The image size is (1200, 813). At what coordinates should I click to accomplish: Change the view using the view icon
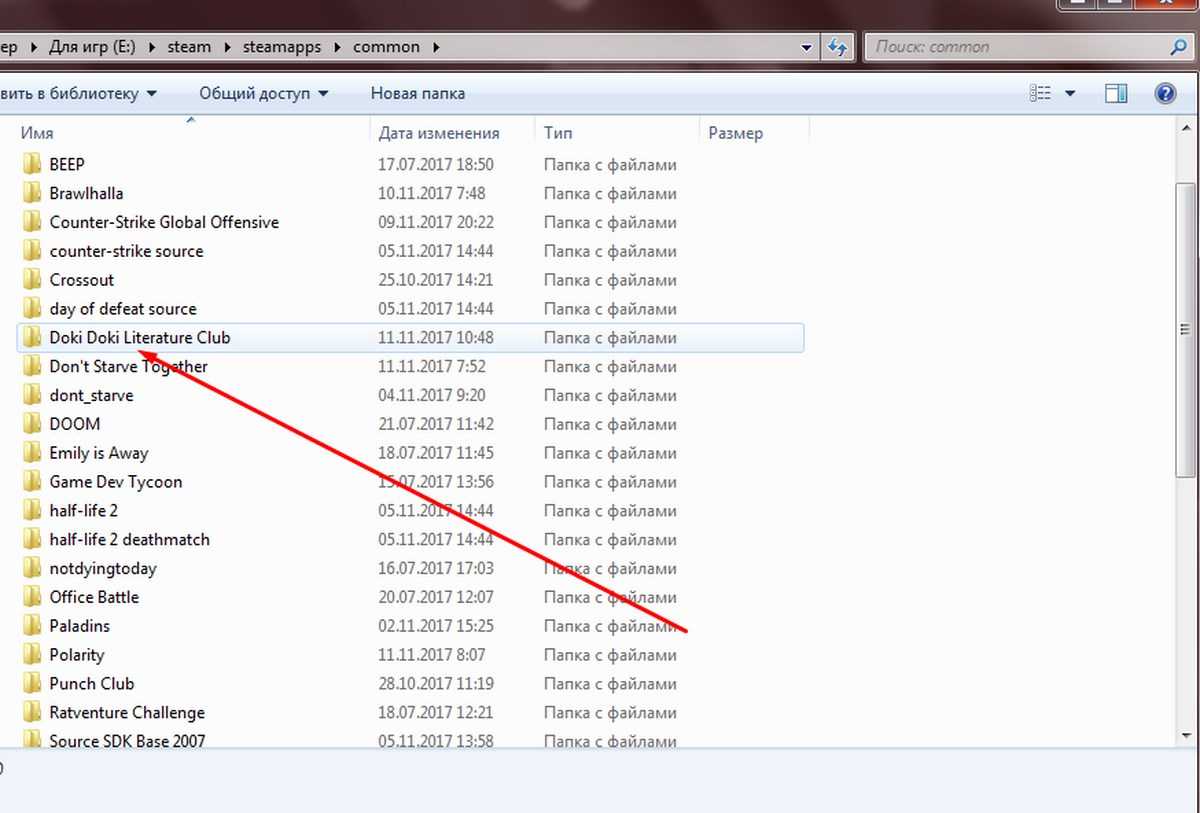tap(1040, 94)
